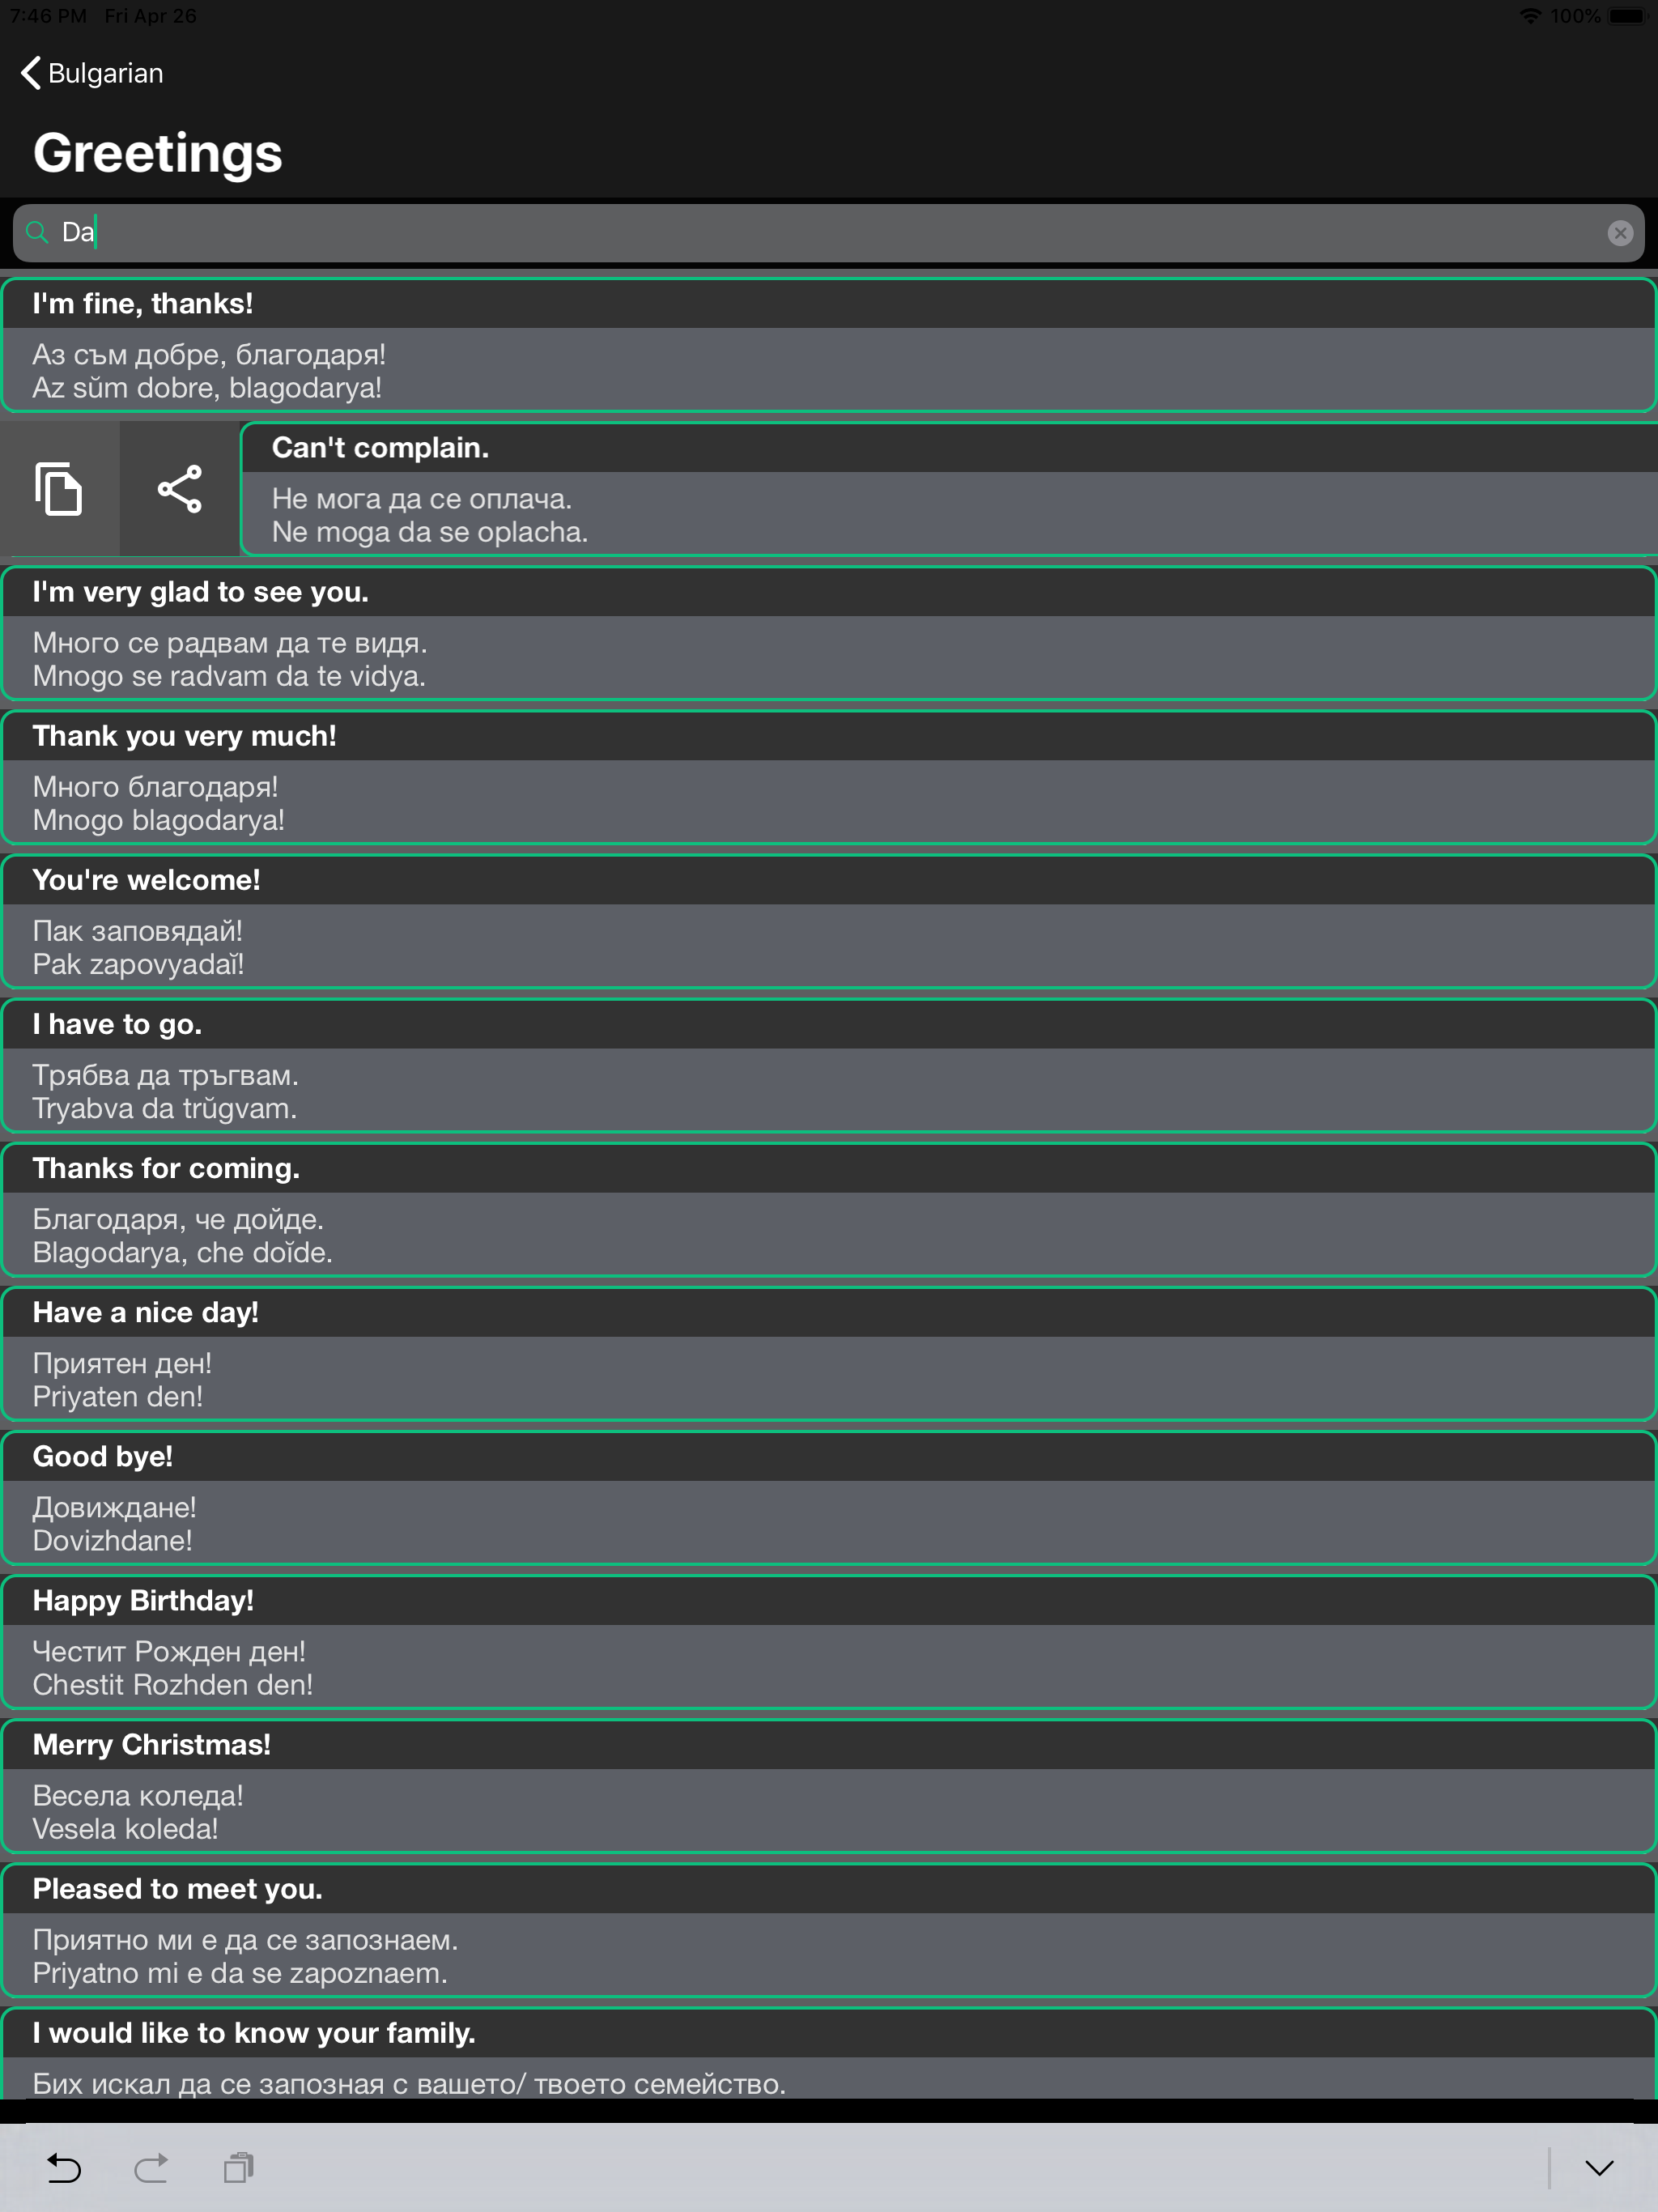Select the "Merry Christmas!" phrase

[x=828, y=1786]
